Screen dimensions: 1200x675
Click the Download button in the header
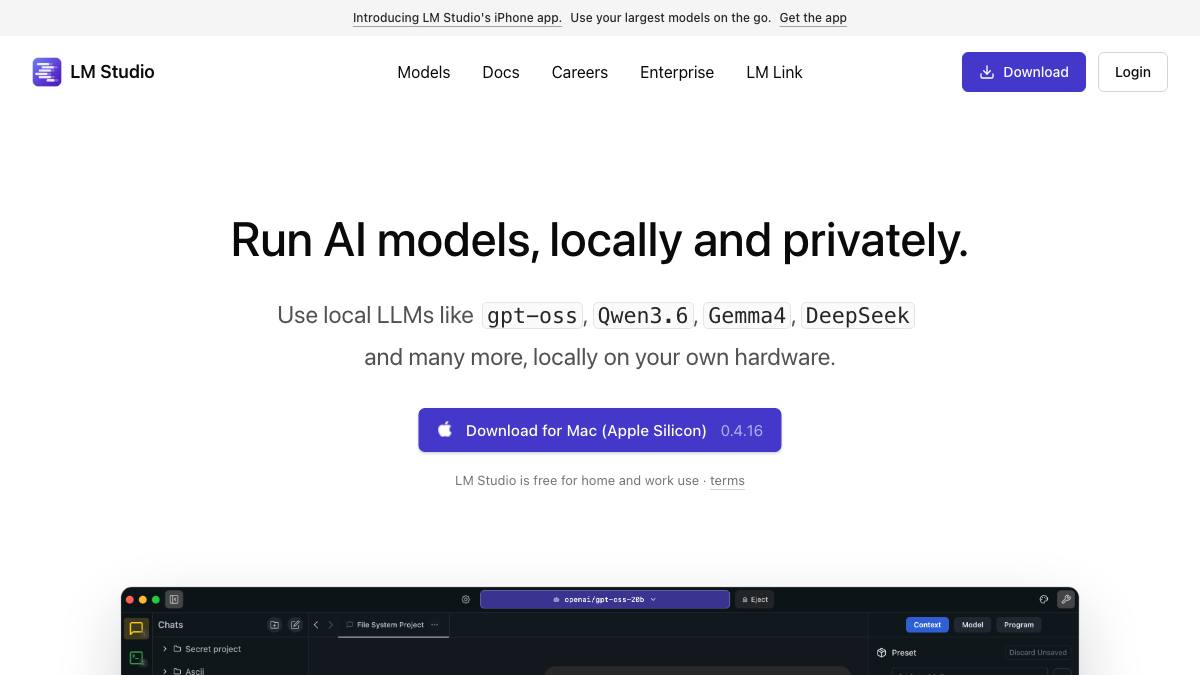1024,72
